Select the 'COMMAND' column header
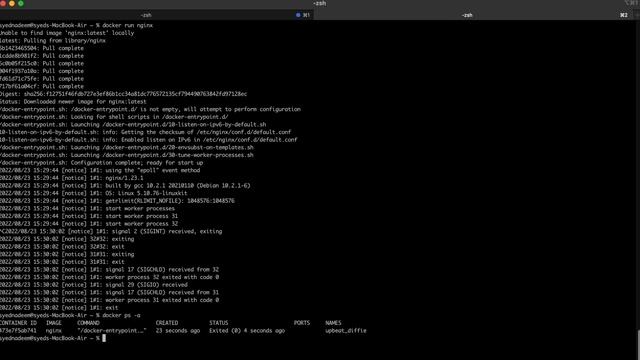The image size is (640, 360). pos(89,323)
